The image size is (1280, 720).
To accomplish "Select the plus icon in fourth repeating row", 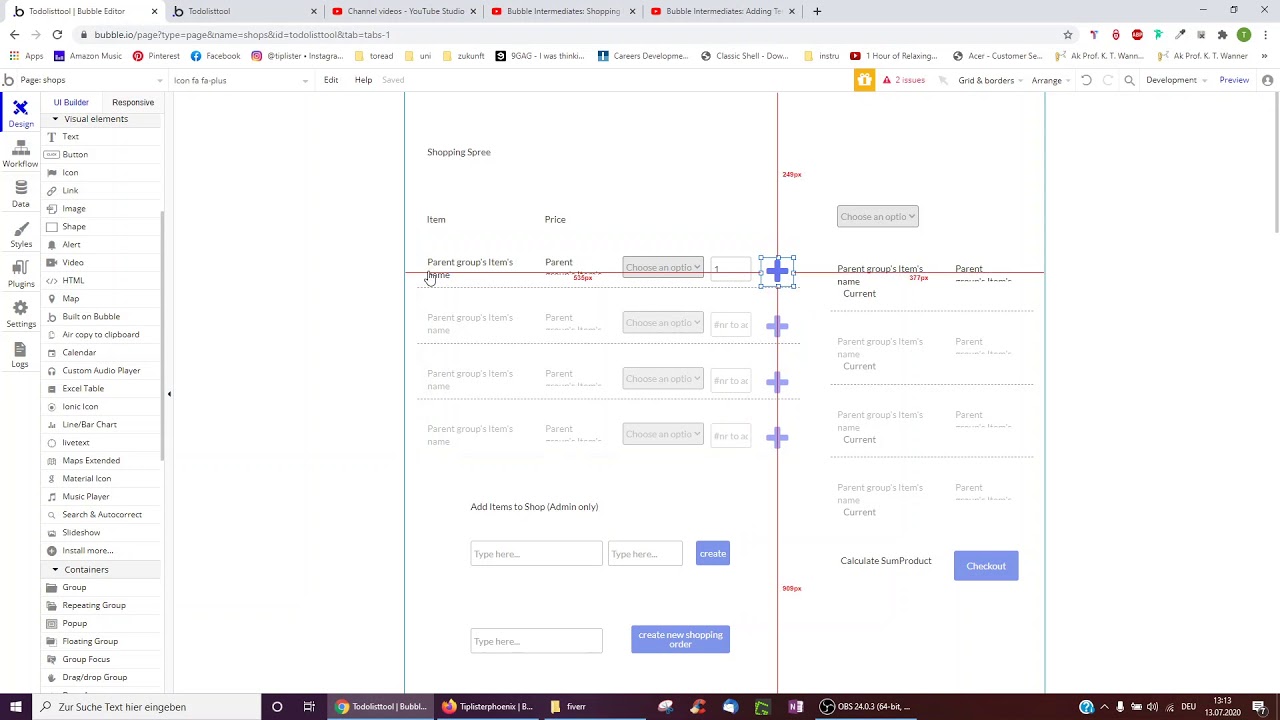I will pos(777,437).
